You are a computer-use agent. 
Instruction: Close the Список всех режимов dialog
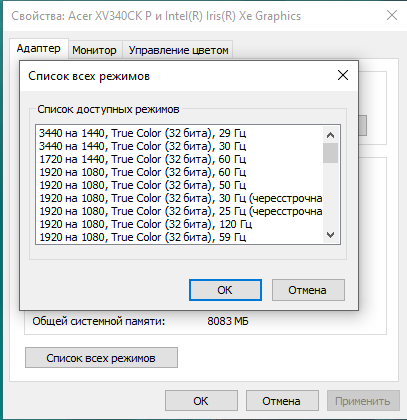[343, 75]
